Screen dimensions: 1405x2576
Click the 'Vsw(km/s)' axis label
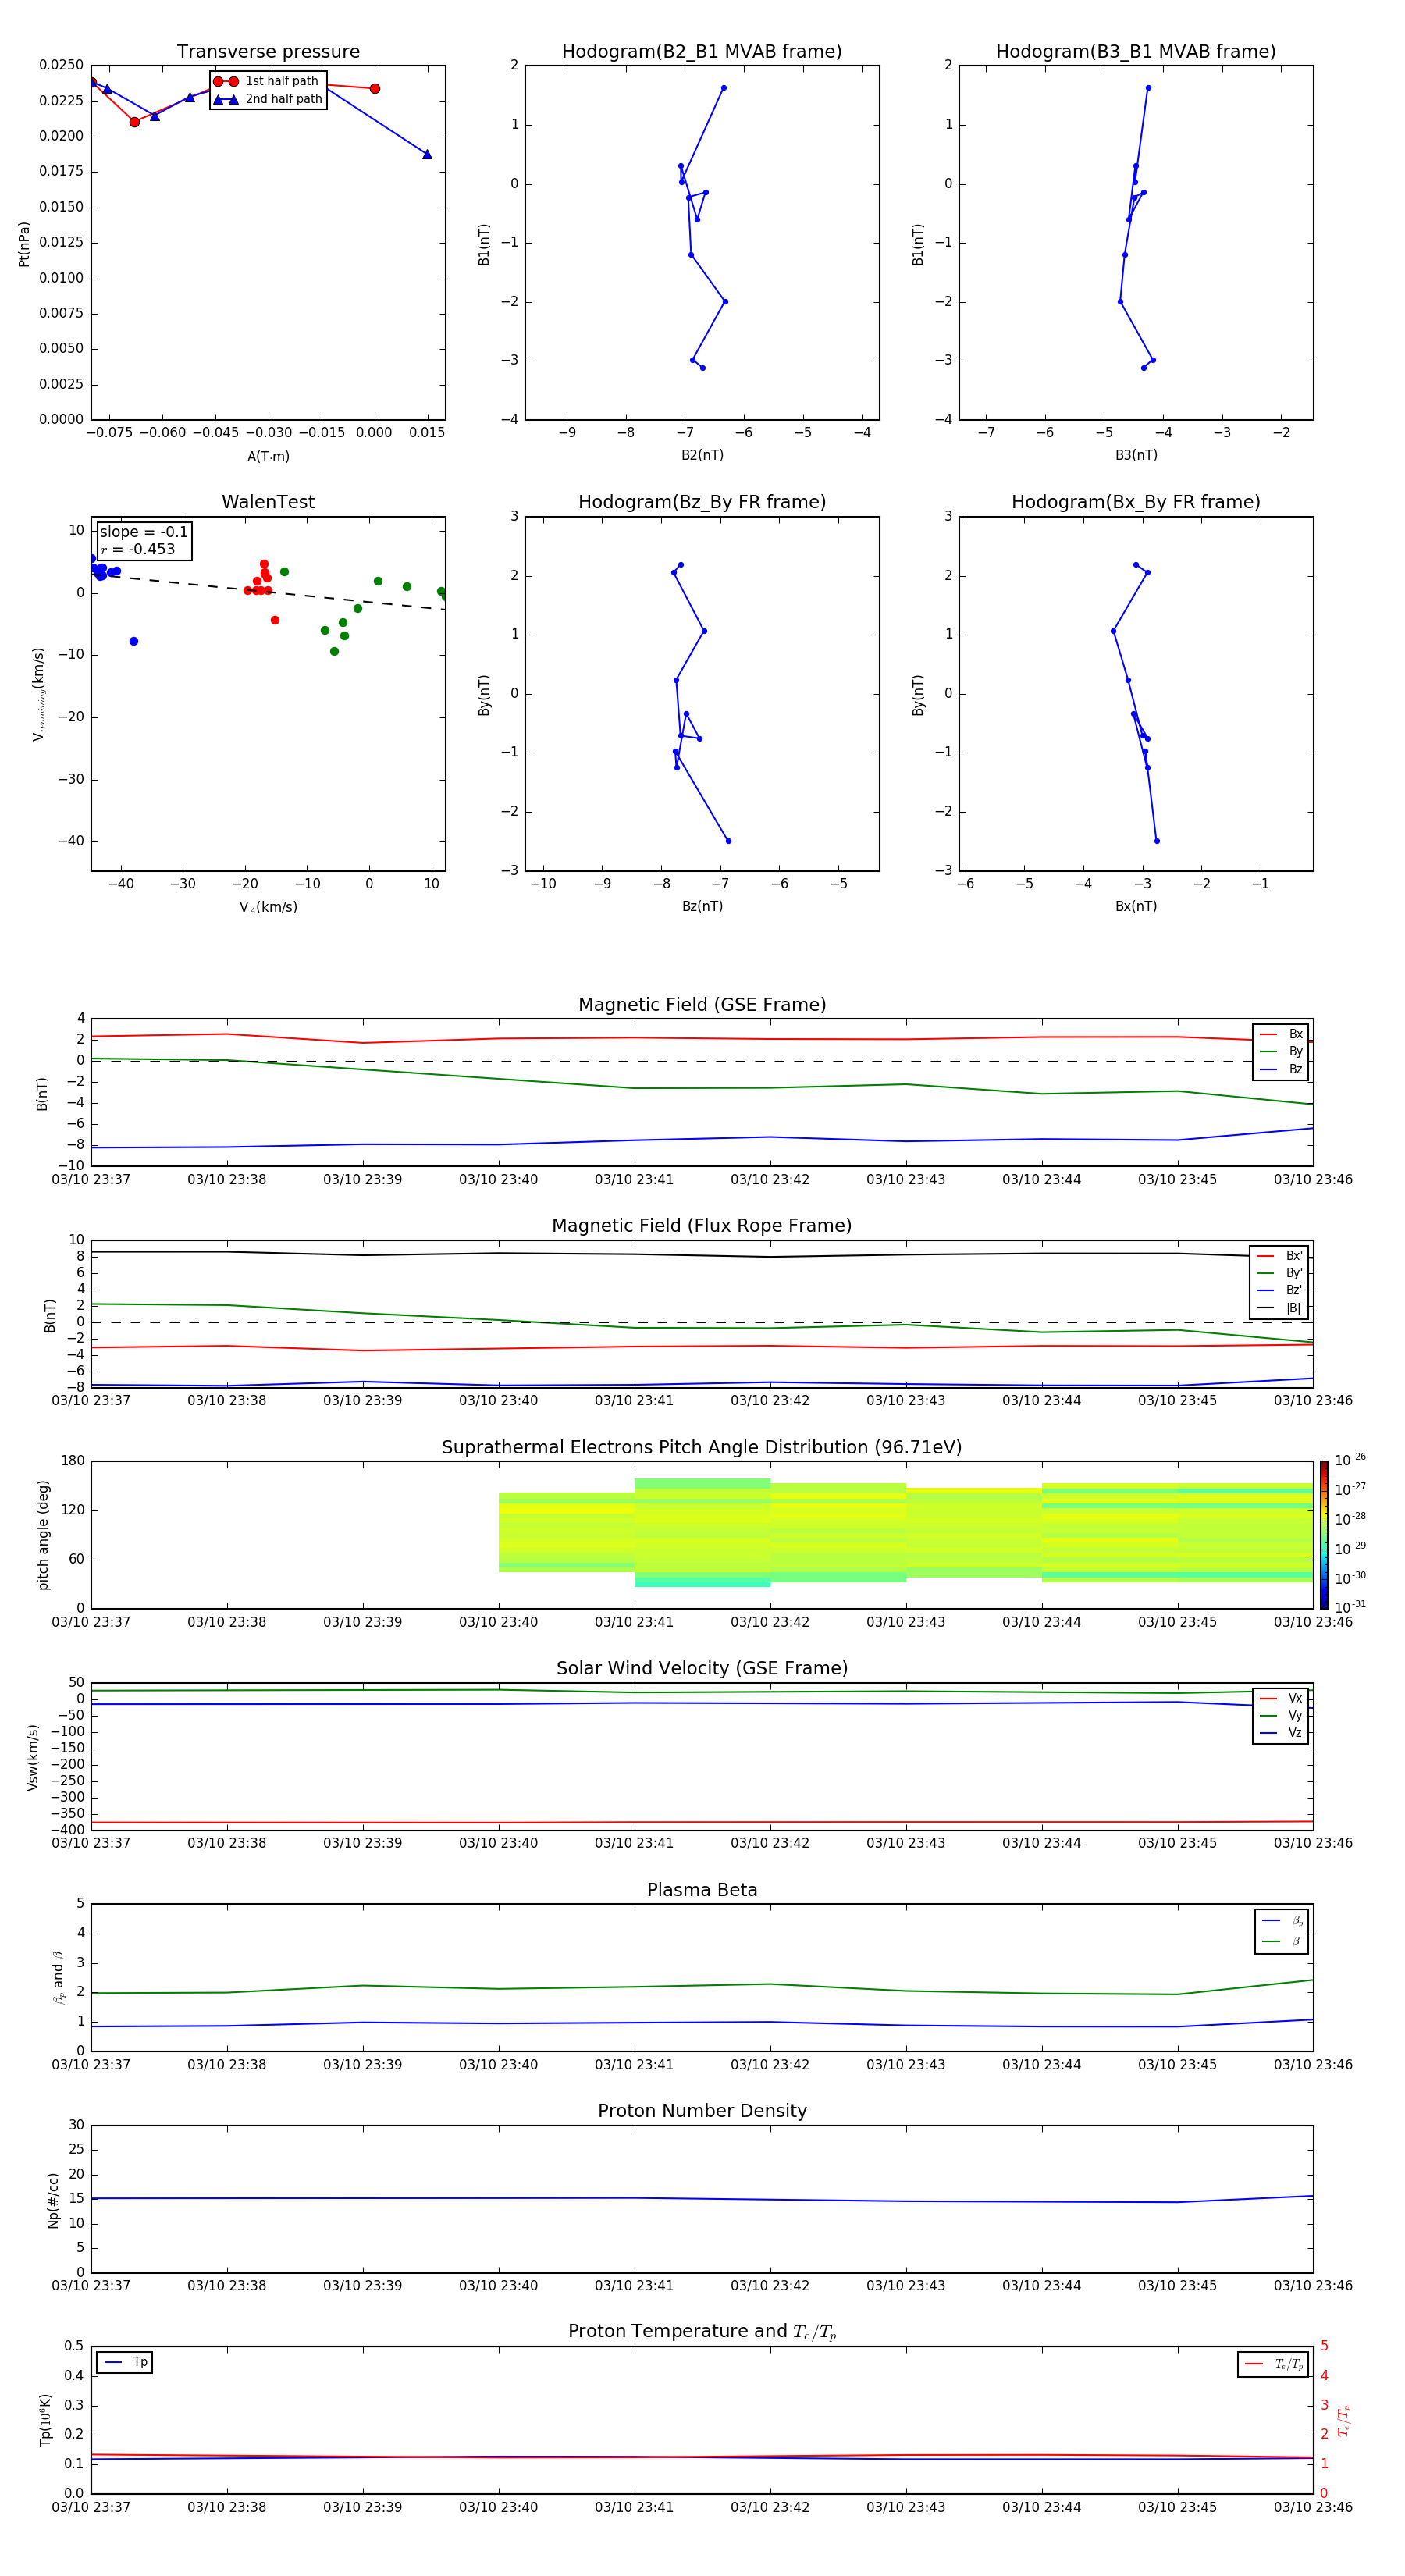click(33, 1756)
